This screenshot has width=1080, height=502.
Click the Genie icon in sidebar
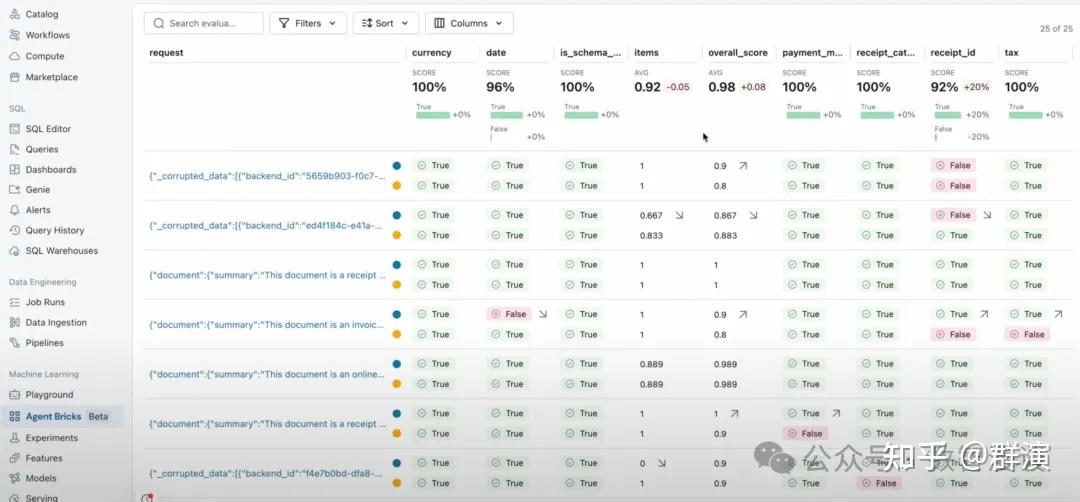click(x=15, y=190)
